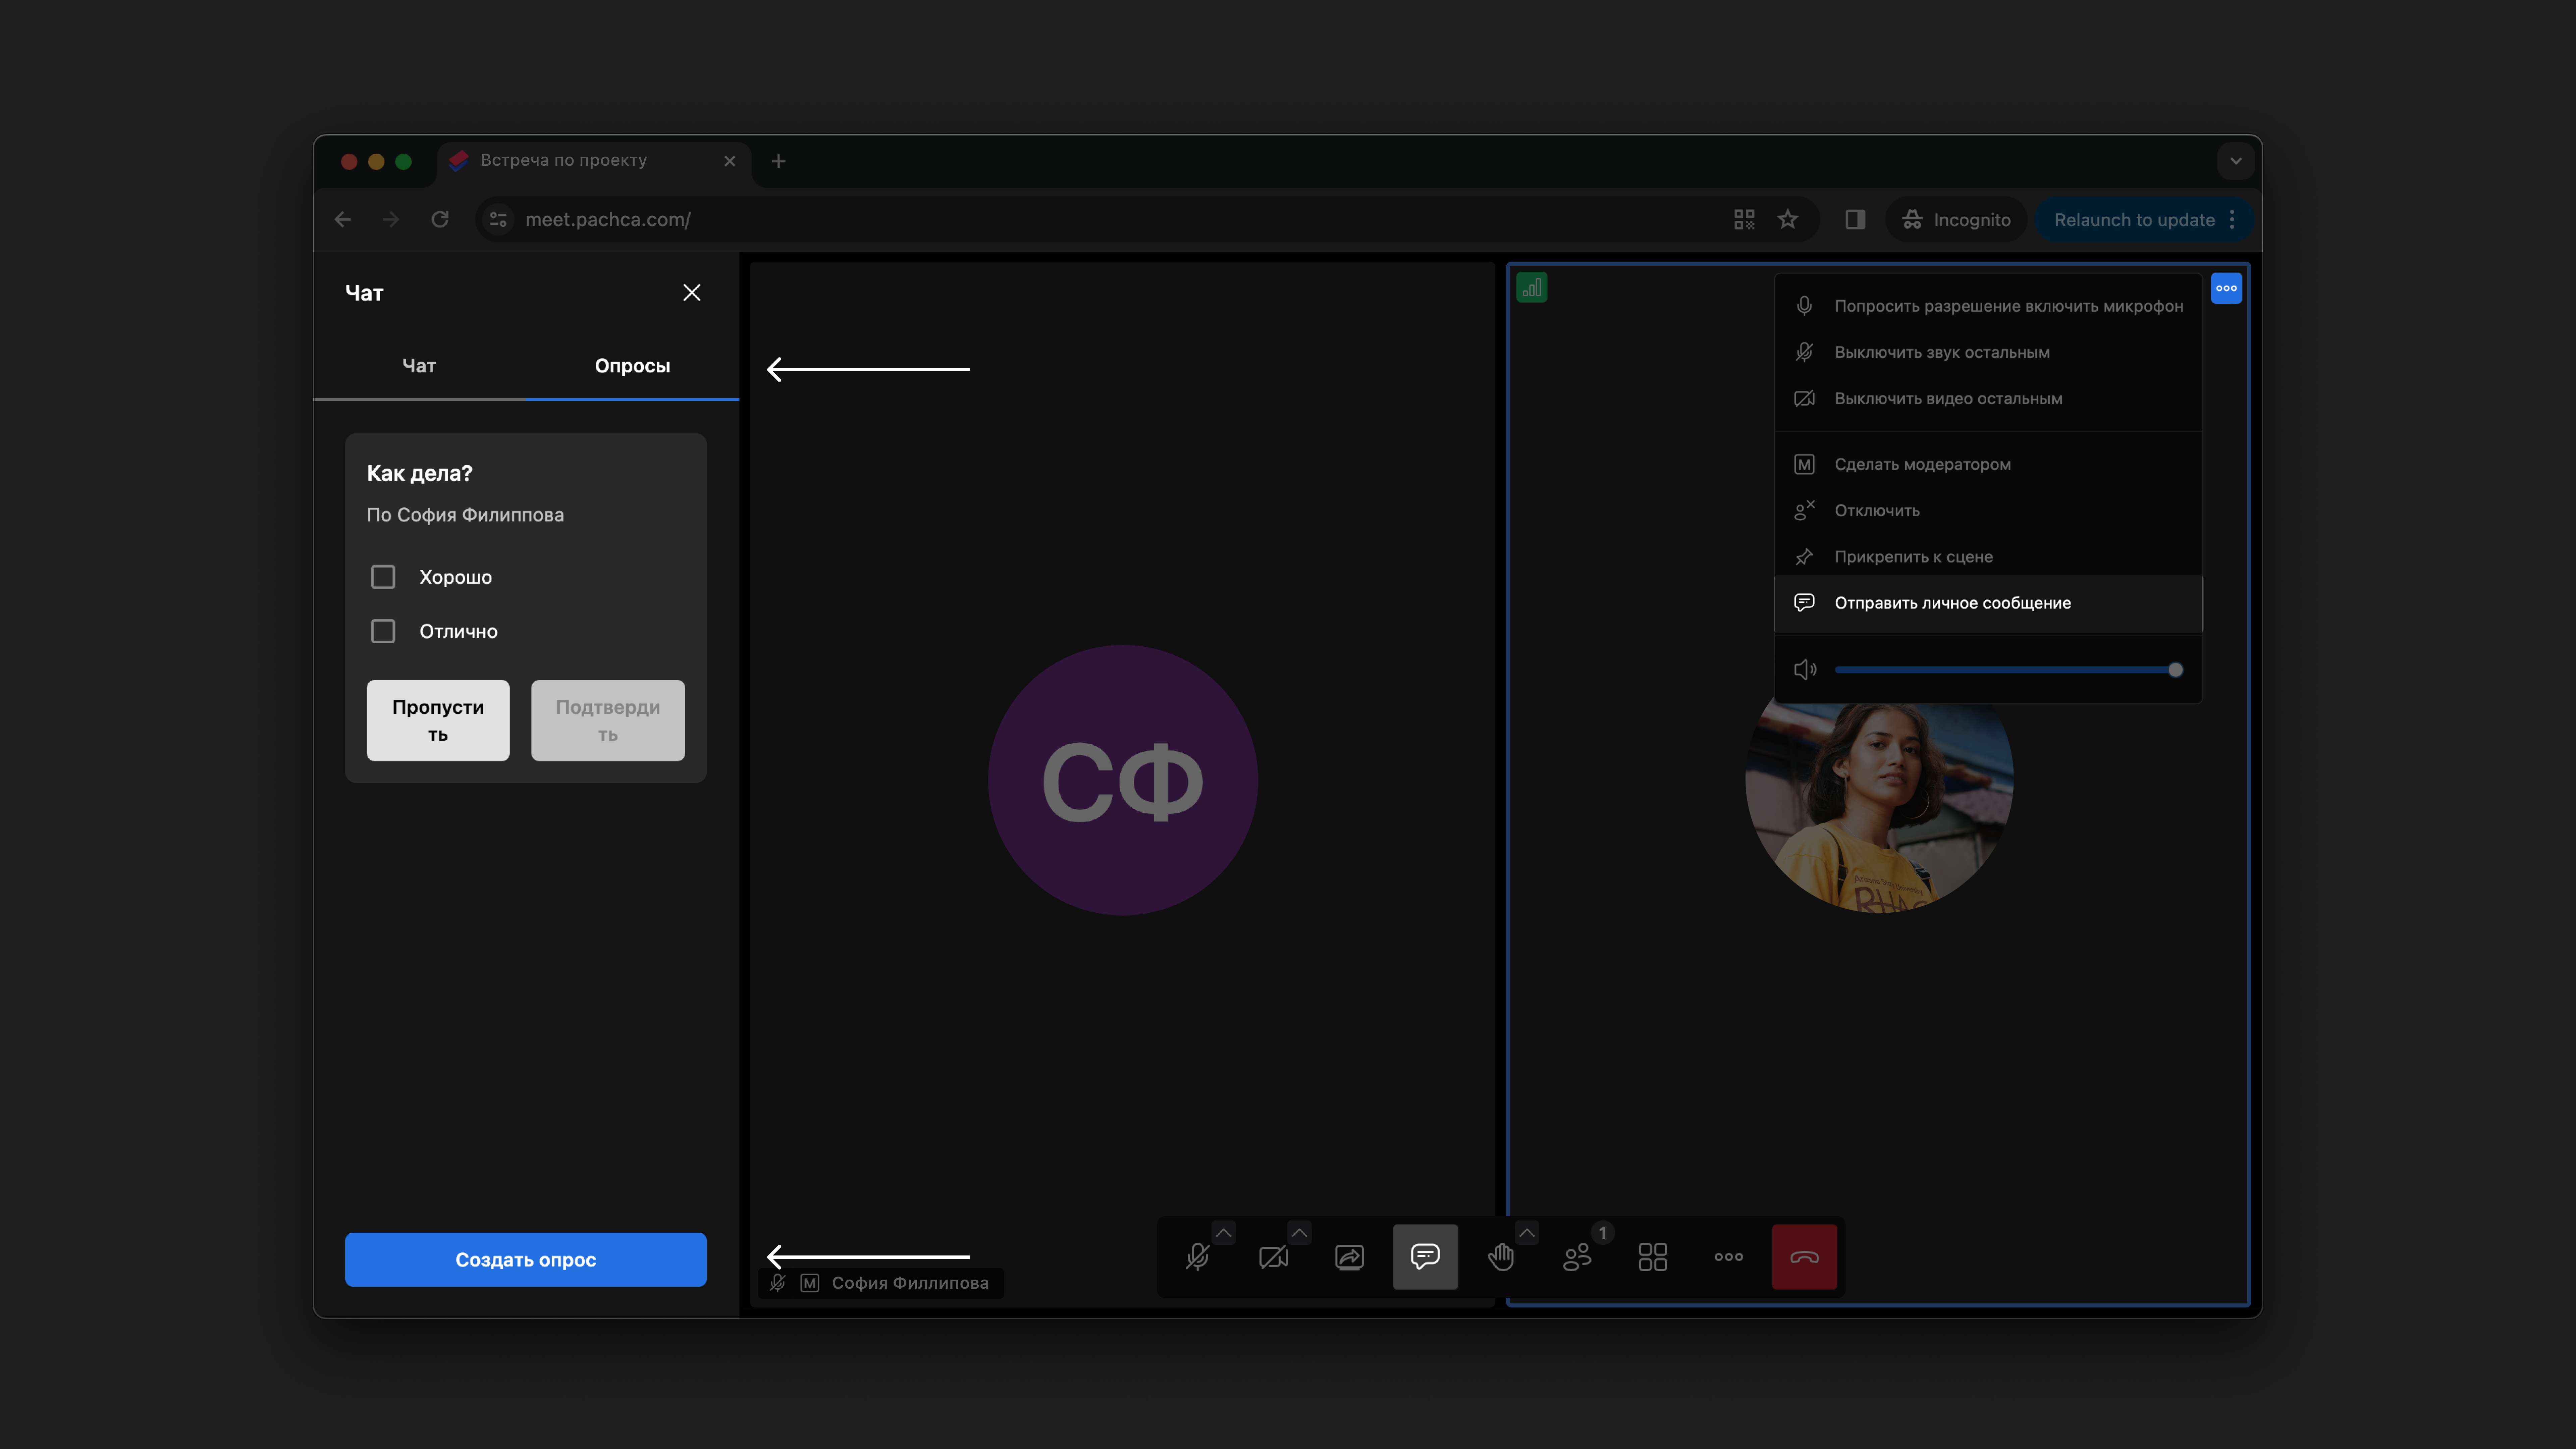Switch to the Чат tab
Screen dimensions: 2576x1449
[419, 366]
